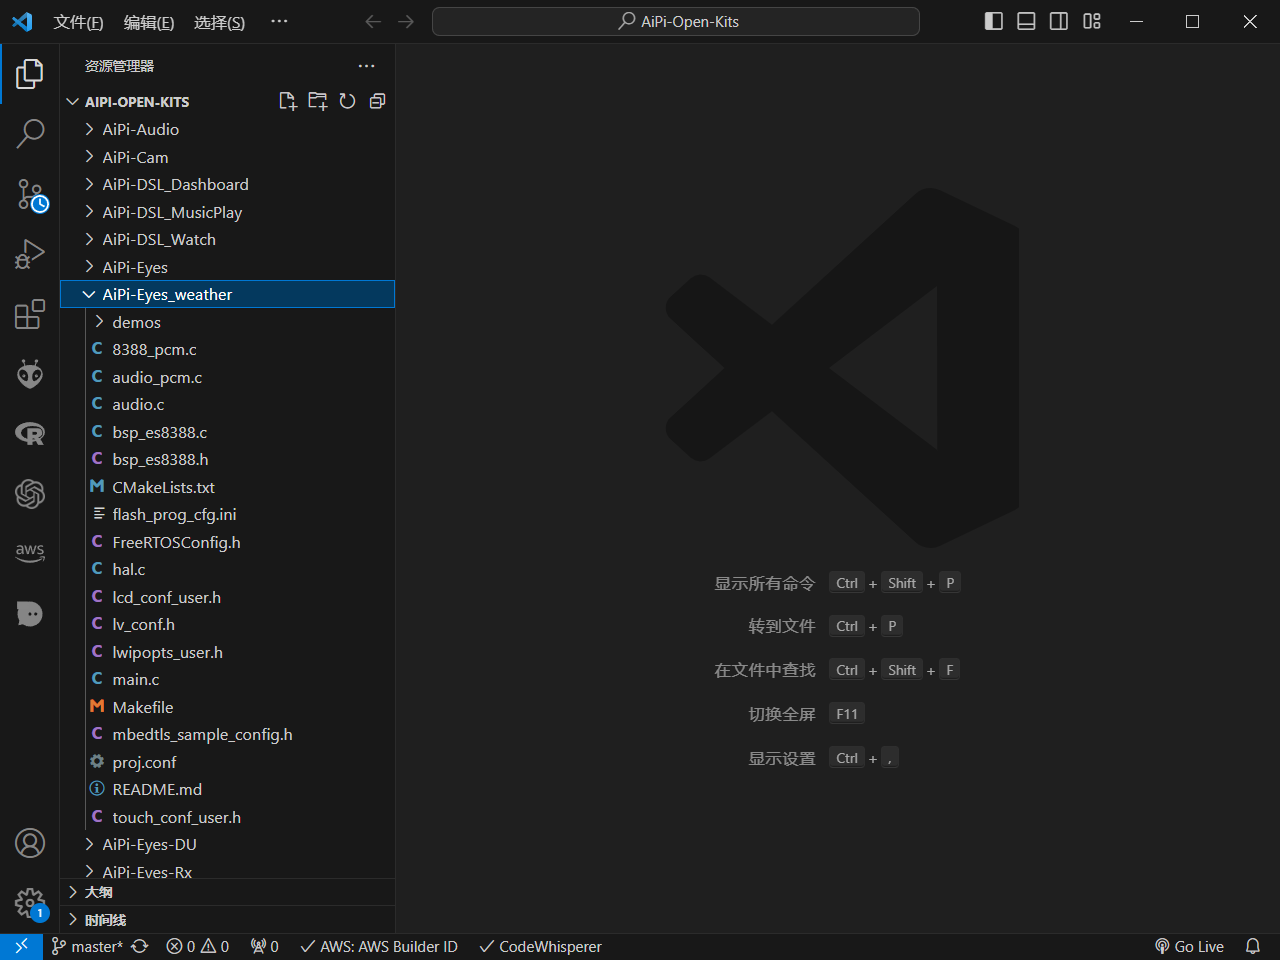This screenshot has height=960, width=1280.
Task: Open the AWS Toolkit panel
Action: 30,552
